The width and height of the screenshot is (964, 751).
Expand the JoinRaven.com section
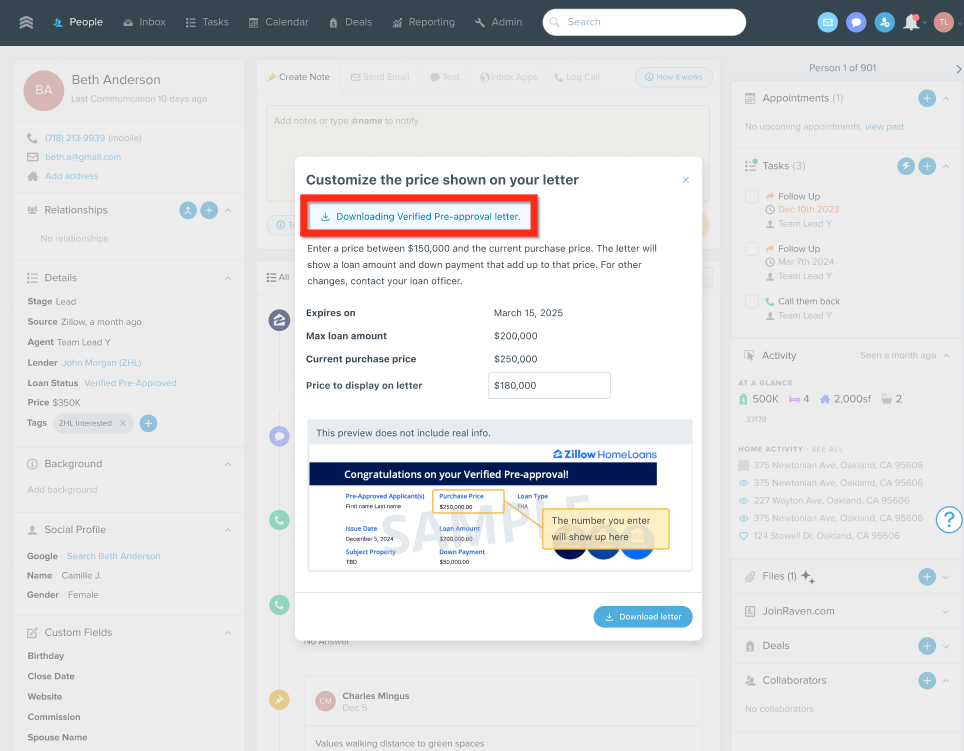click(946, 611)
